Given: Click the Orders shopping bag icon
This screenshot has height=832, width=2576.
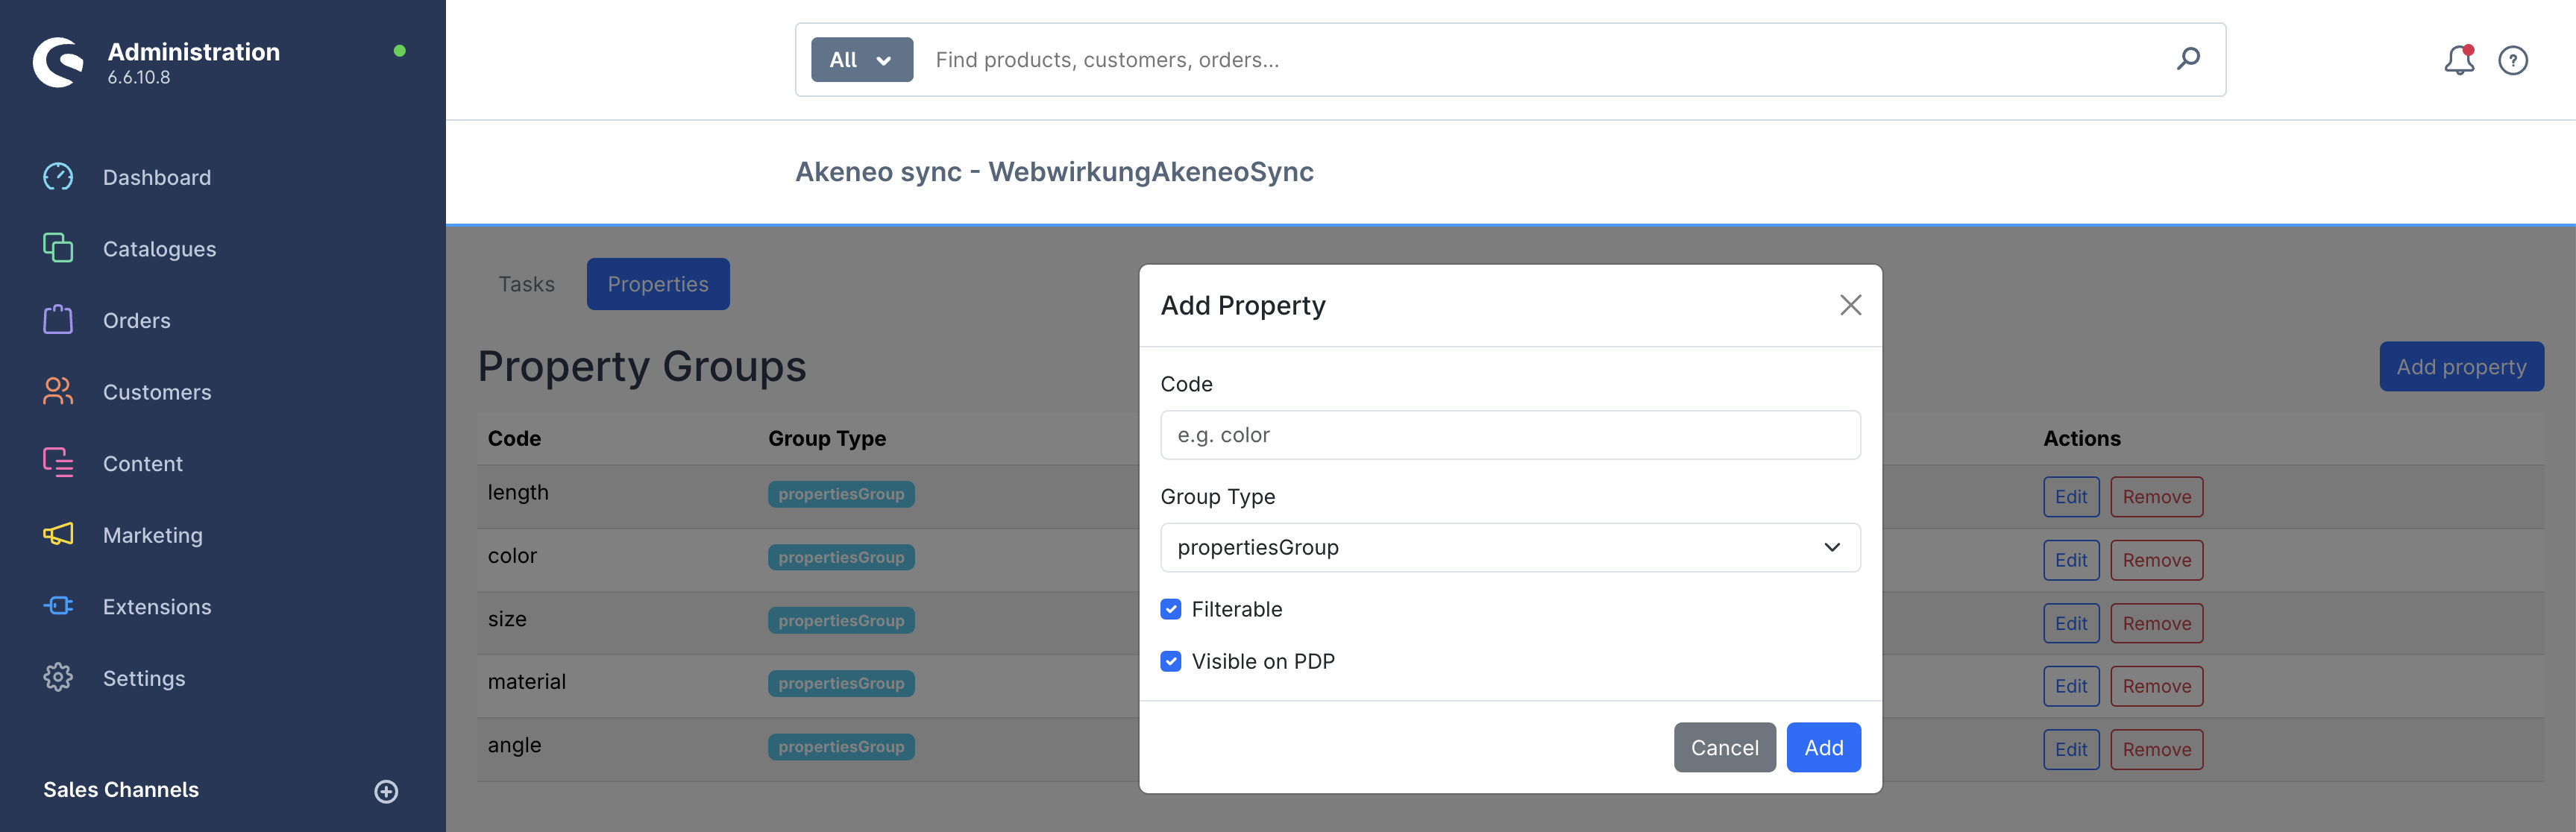Looking at the screenshot, I should point(58,320).
